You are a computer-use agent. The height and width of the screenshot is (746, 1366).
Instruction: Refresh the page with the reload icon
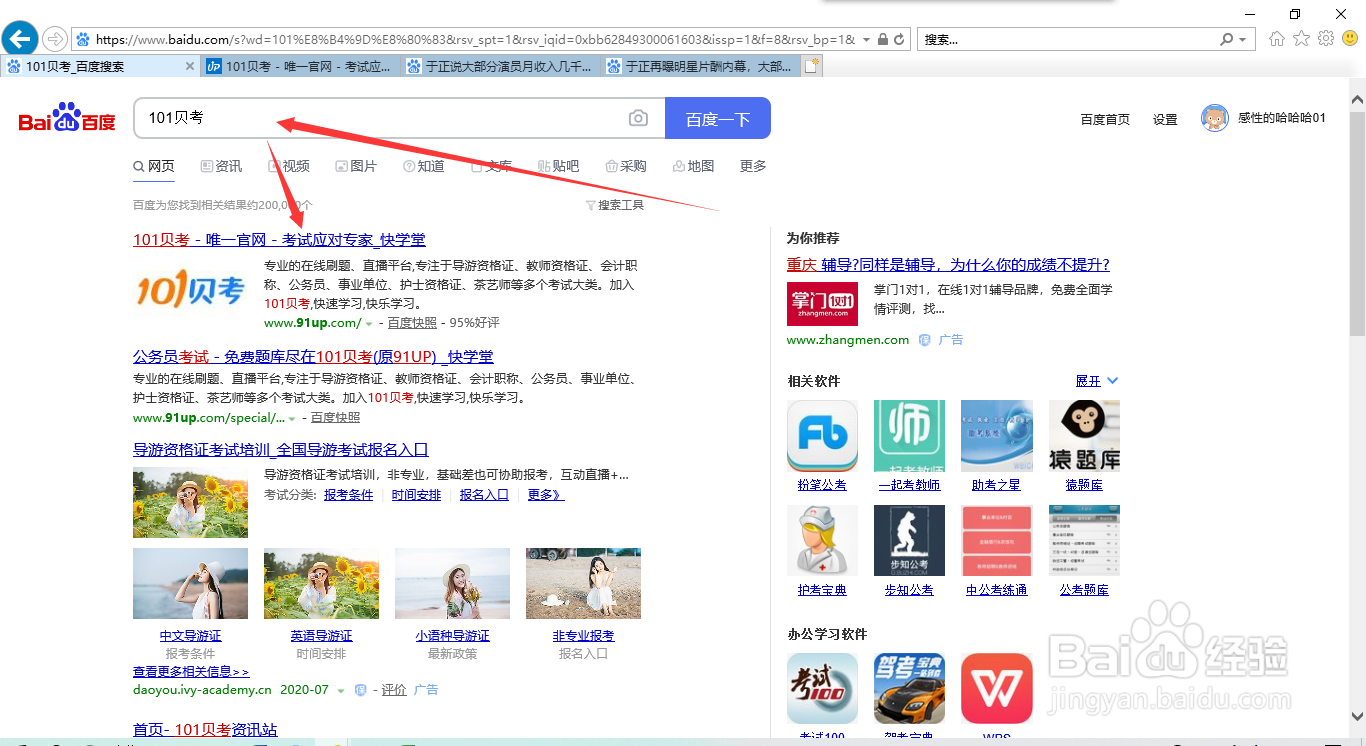coord(899,40)
